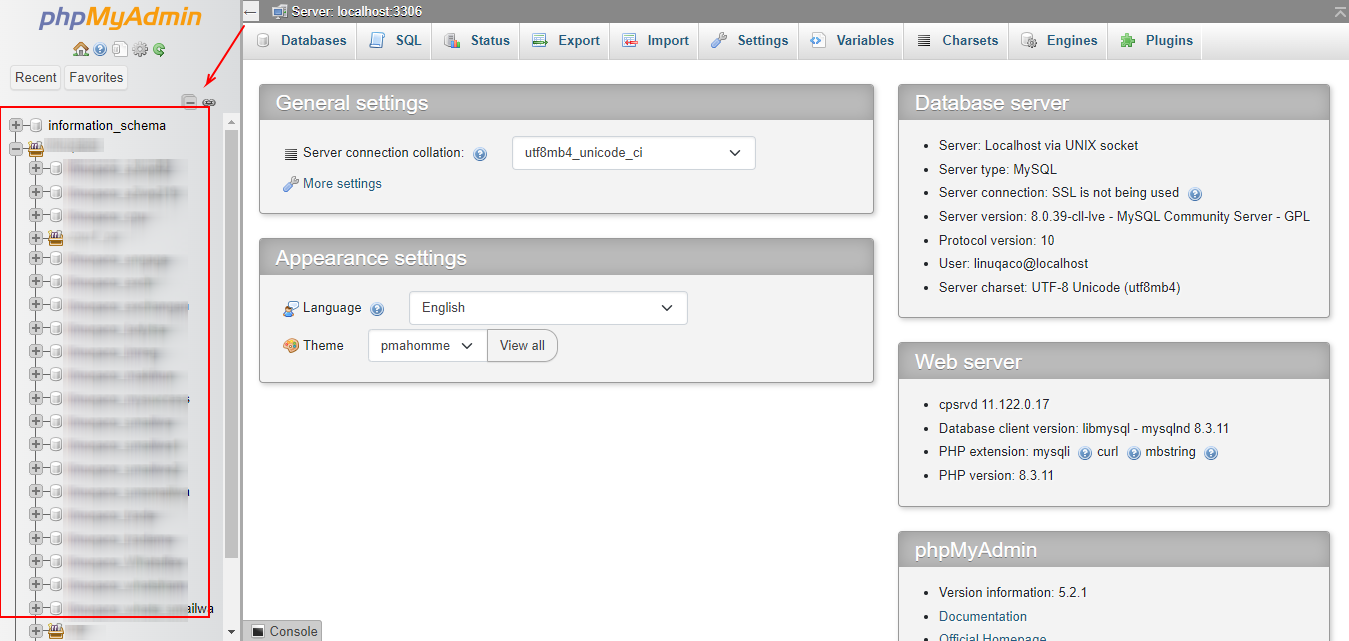Click 'Server charset: UTF-8 Unicode (utf8mb4)' text
Screen dimensions: 1349x641
(1060, 288)
